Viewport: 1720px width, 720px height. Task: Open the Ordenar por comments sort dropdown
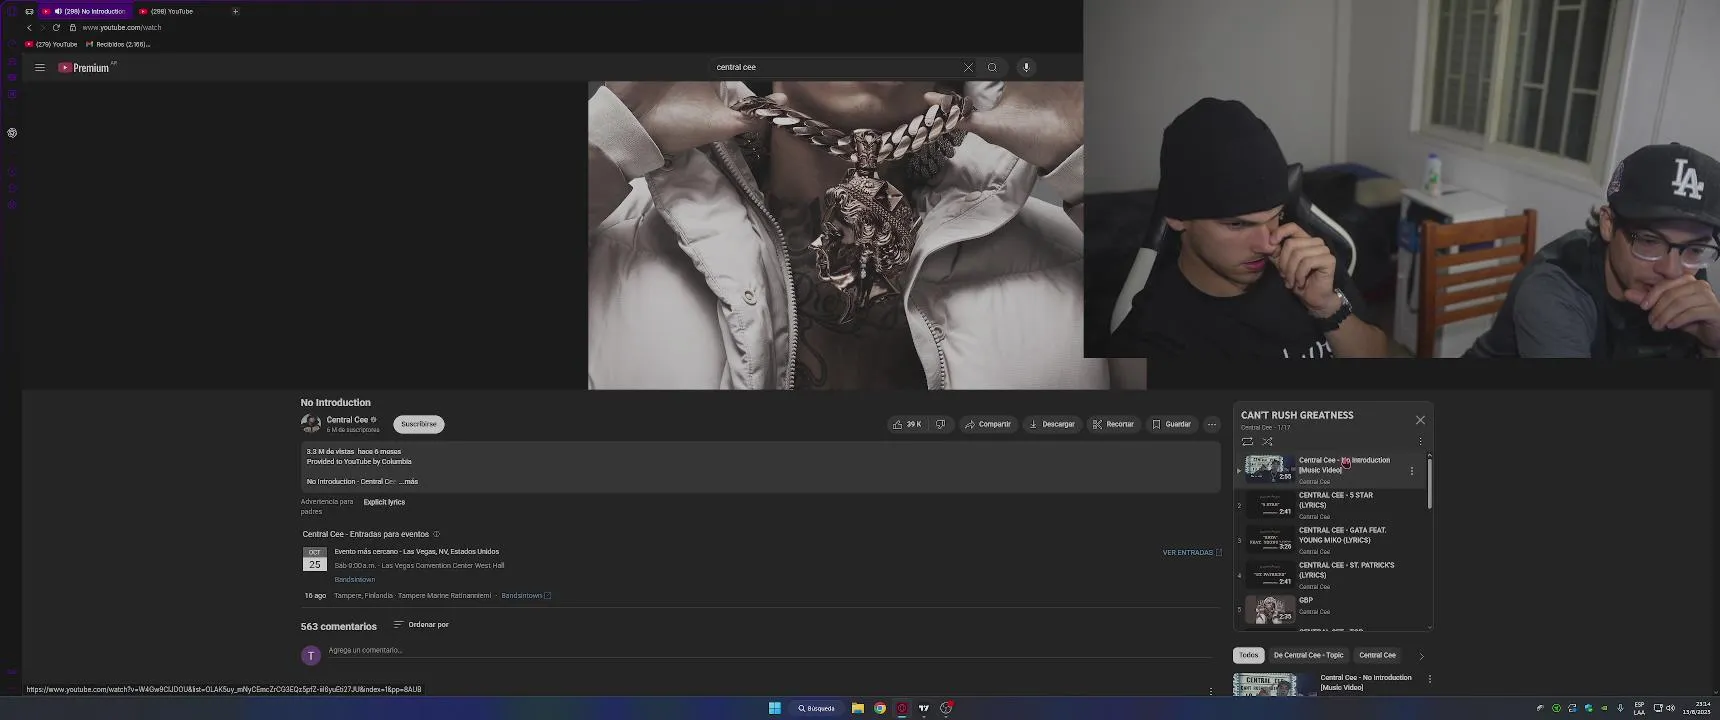pyautogui.click(x=421, y=625)
